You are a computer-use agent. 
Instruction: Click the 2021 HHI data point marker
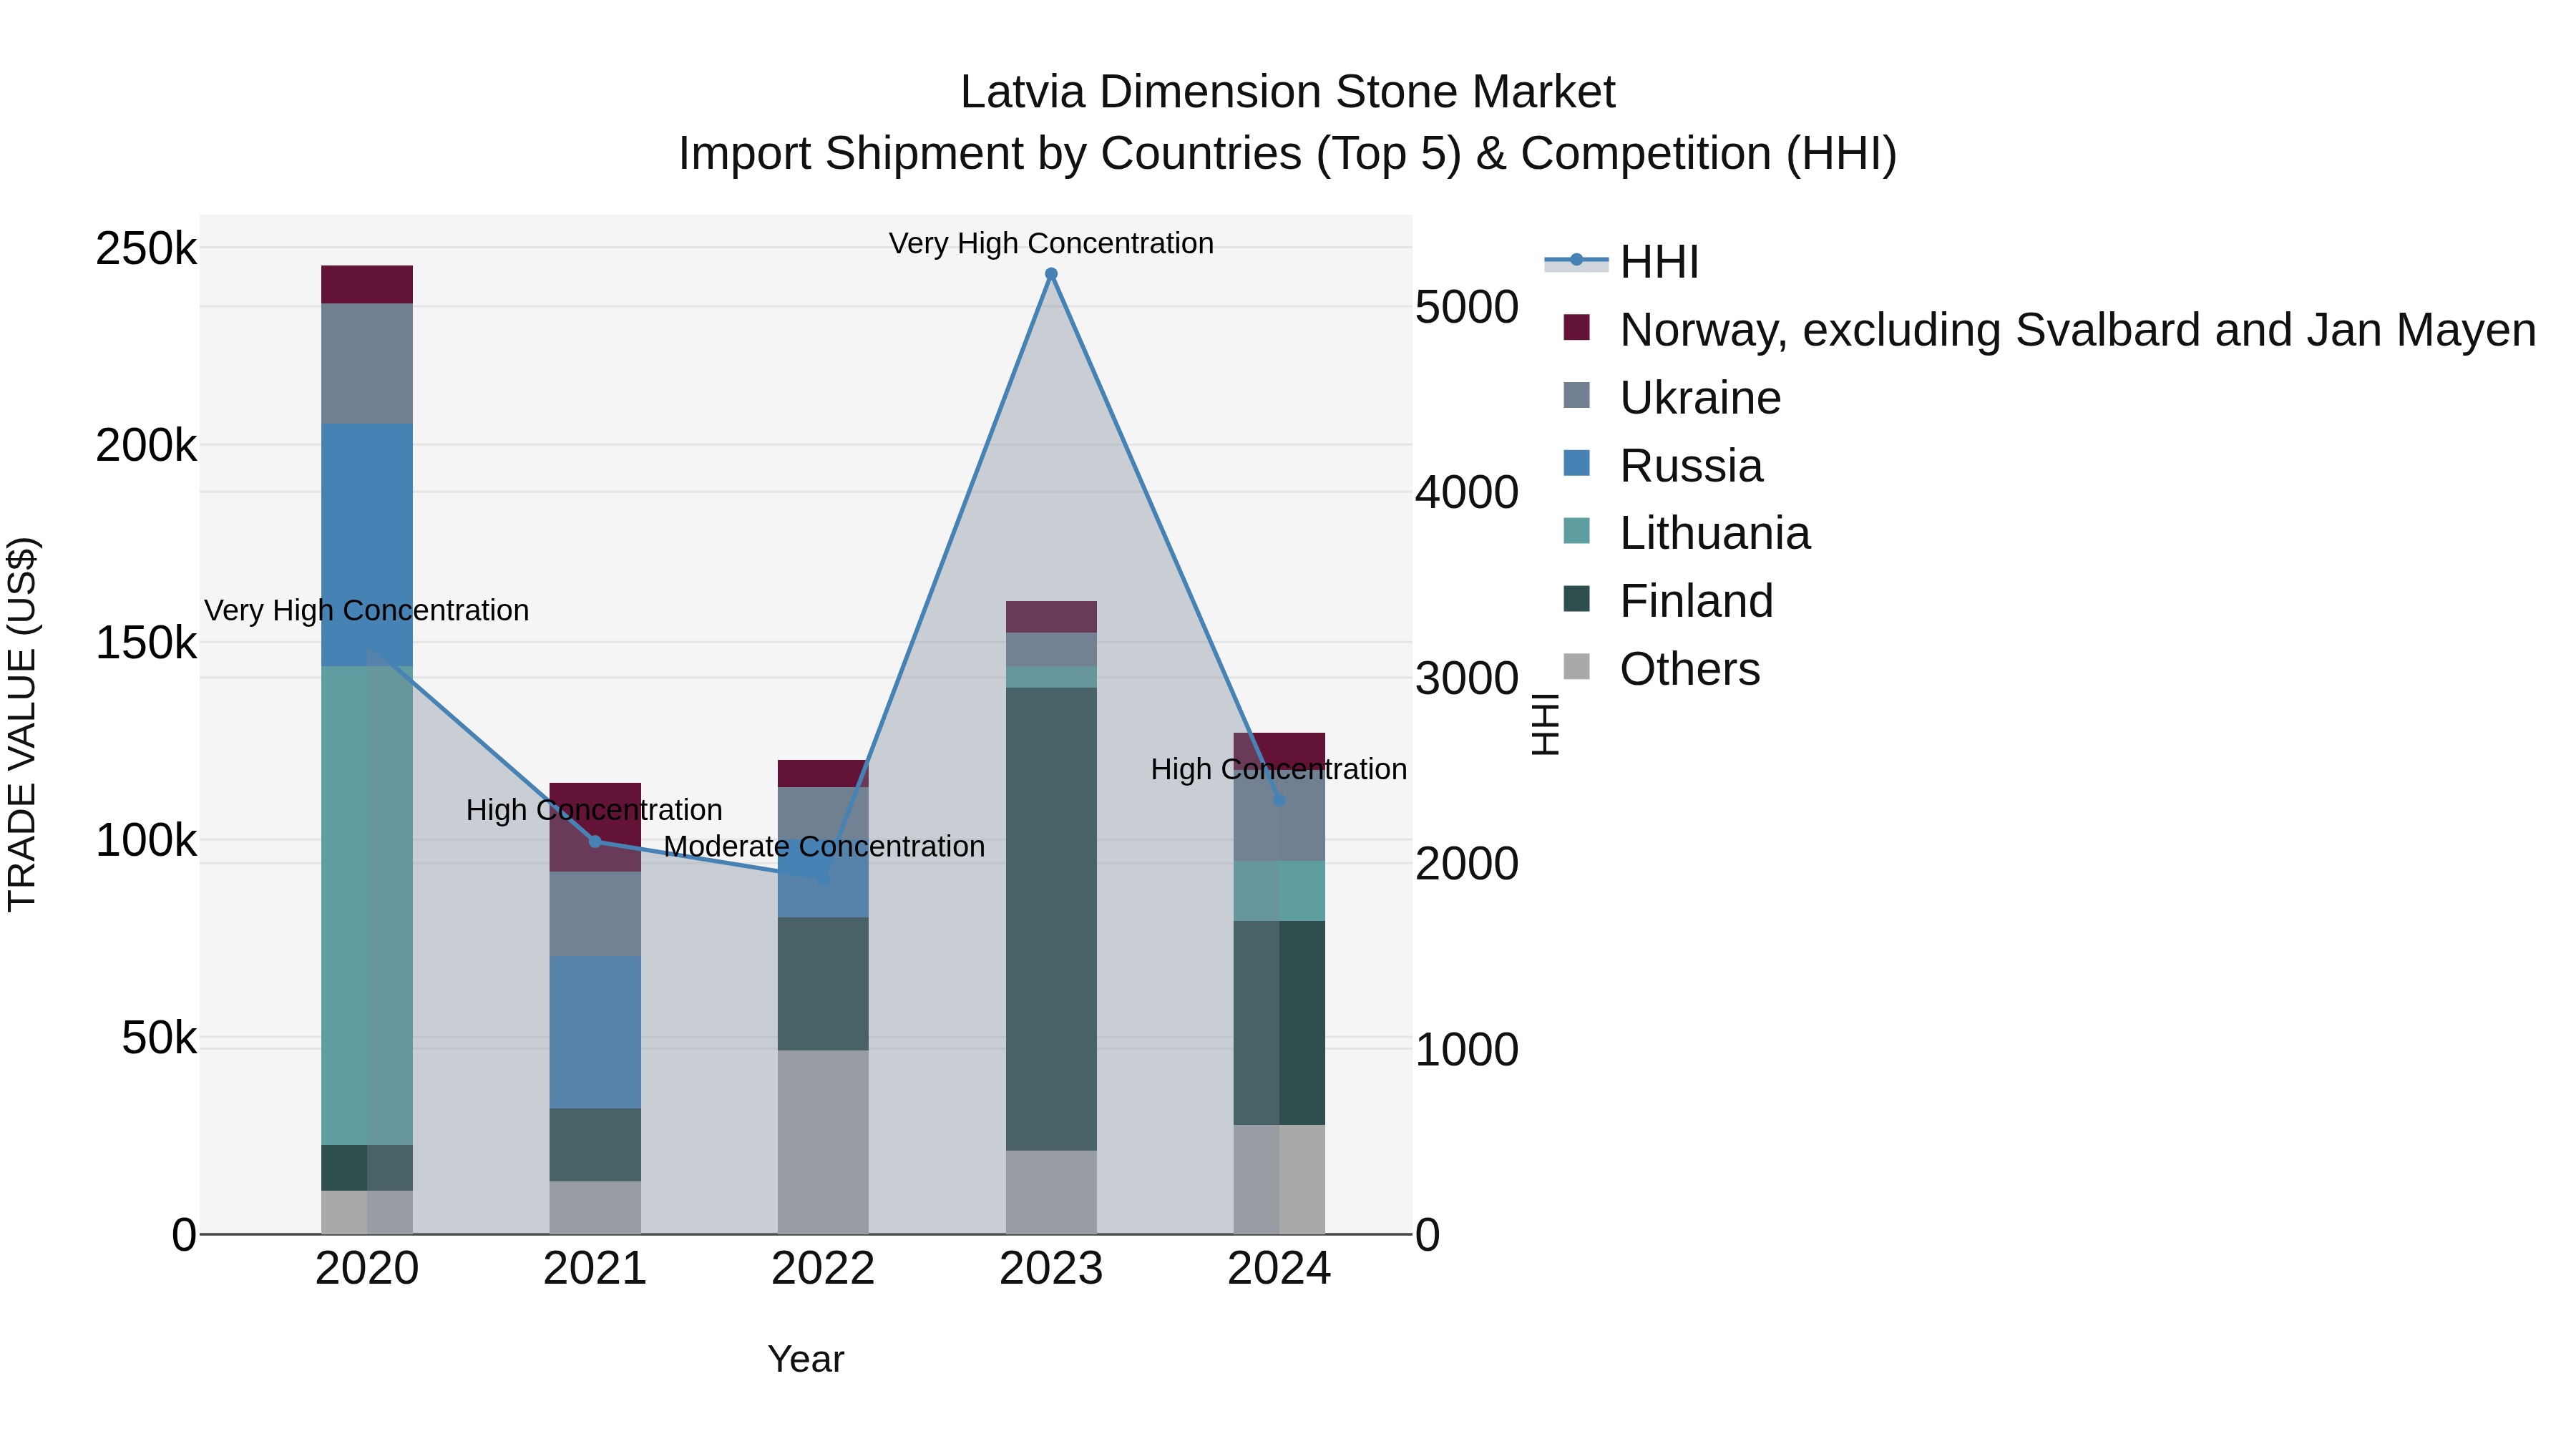click(x=595, y=842)
